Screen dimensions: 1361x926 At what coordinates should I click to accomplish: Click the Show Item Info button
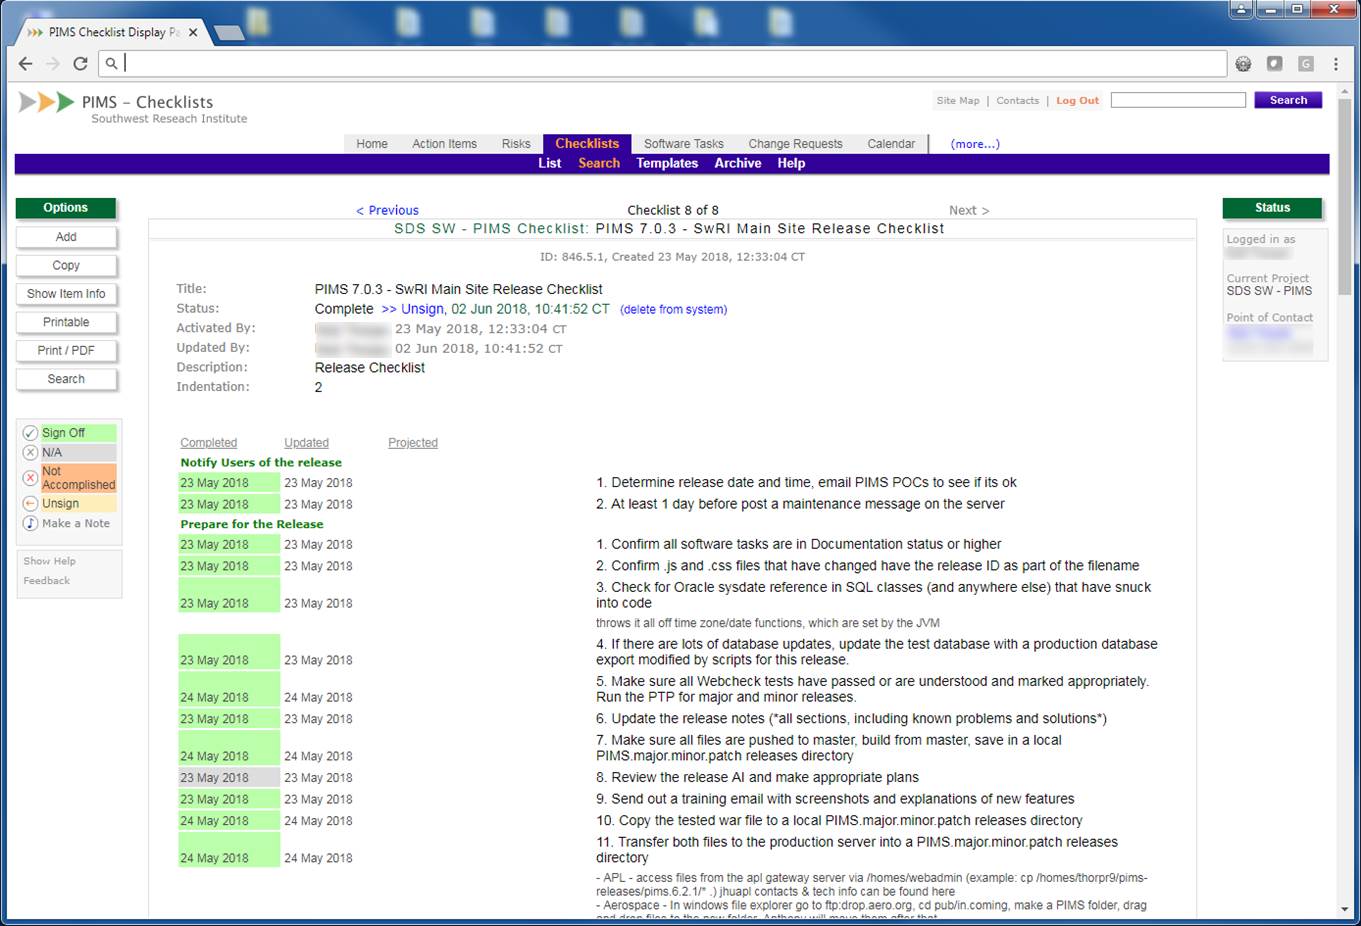66,294
